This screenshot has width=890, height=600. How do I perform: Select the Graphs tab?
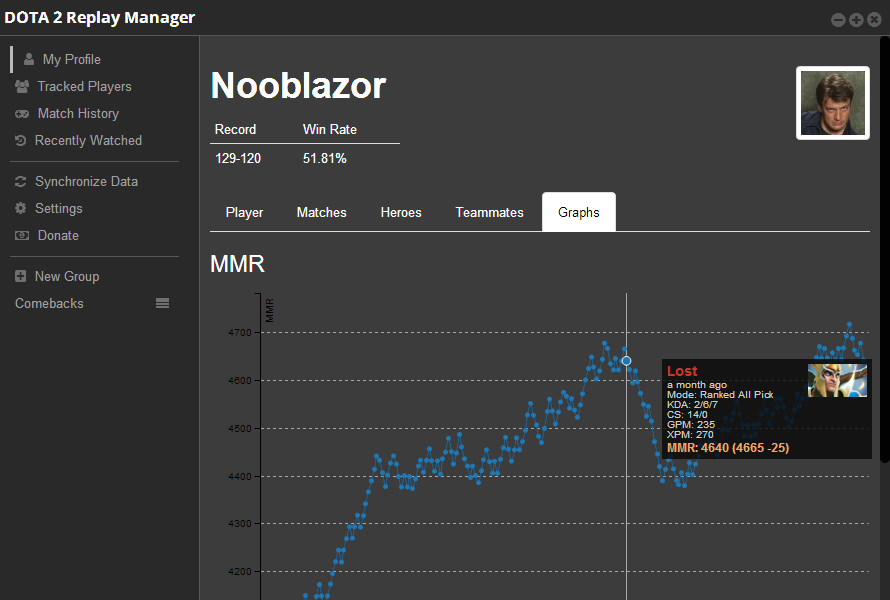tap(578, 212)
